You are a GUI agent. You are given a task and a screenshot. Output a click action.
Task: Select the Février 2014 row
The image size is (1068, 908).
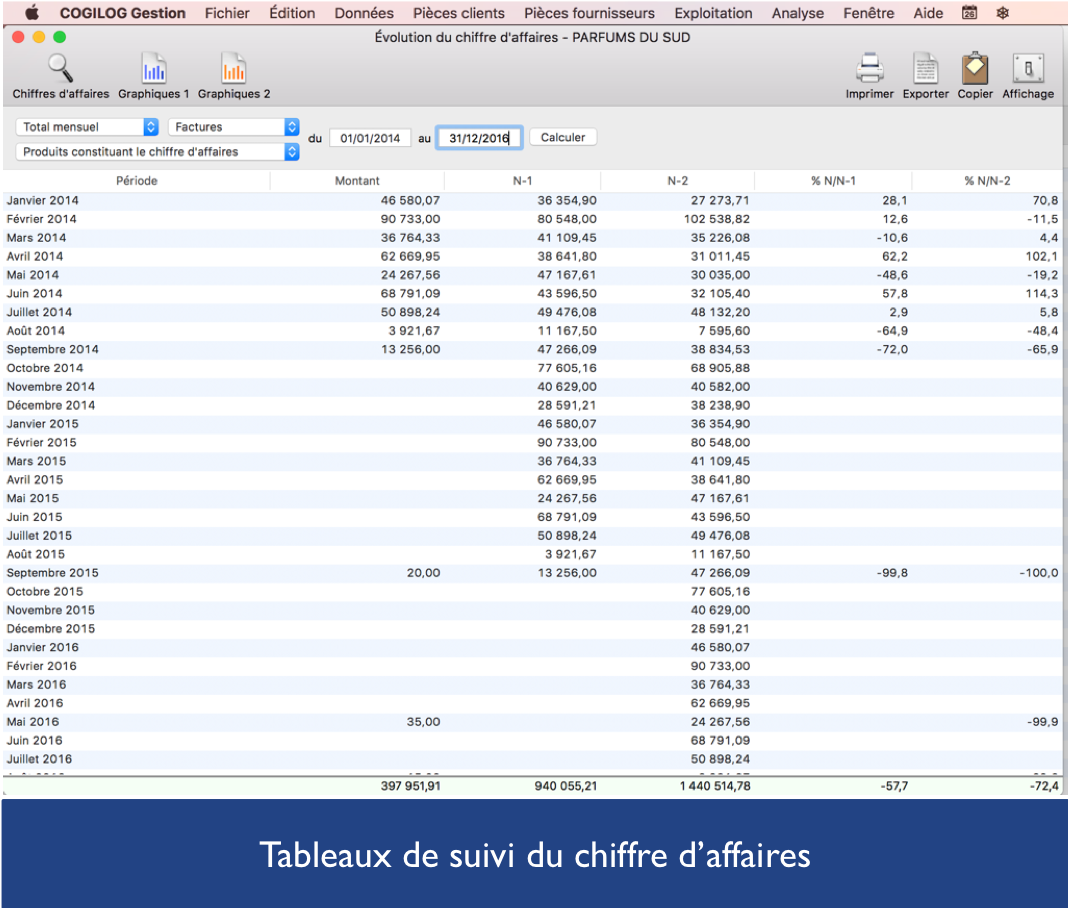point(532,219)
